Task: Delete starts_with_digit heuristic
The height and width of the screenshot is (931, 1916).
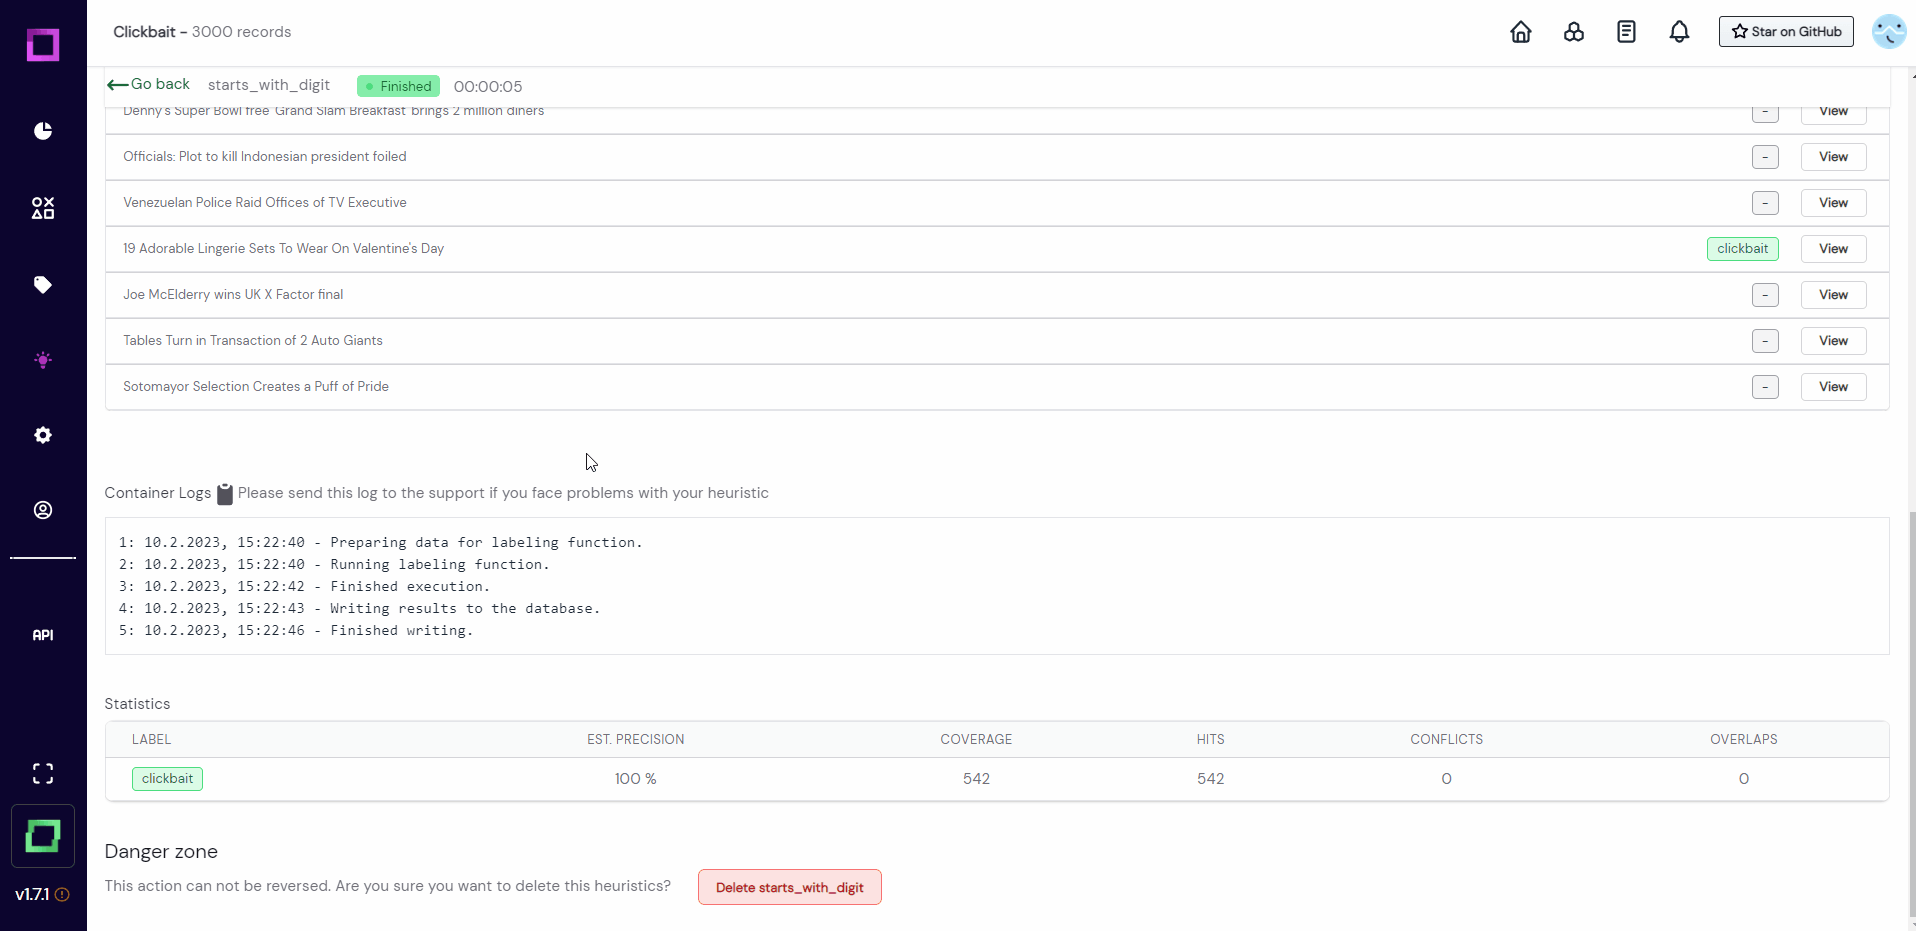Action: click(x=790, y=887)
